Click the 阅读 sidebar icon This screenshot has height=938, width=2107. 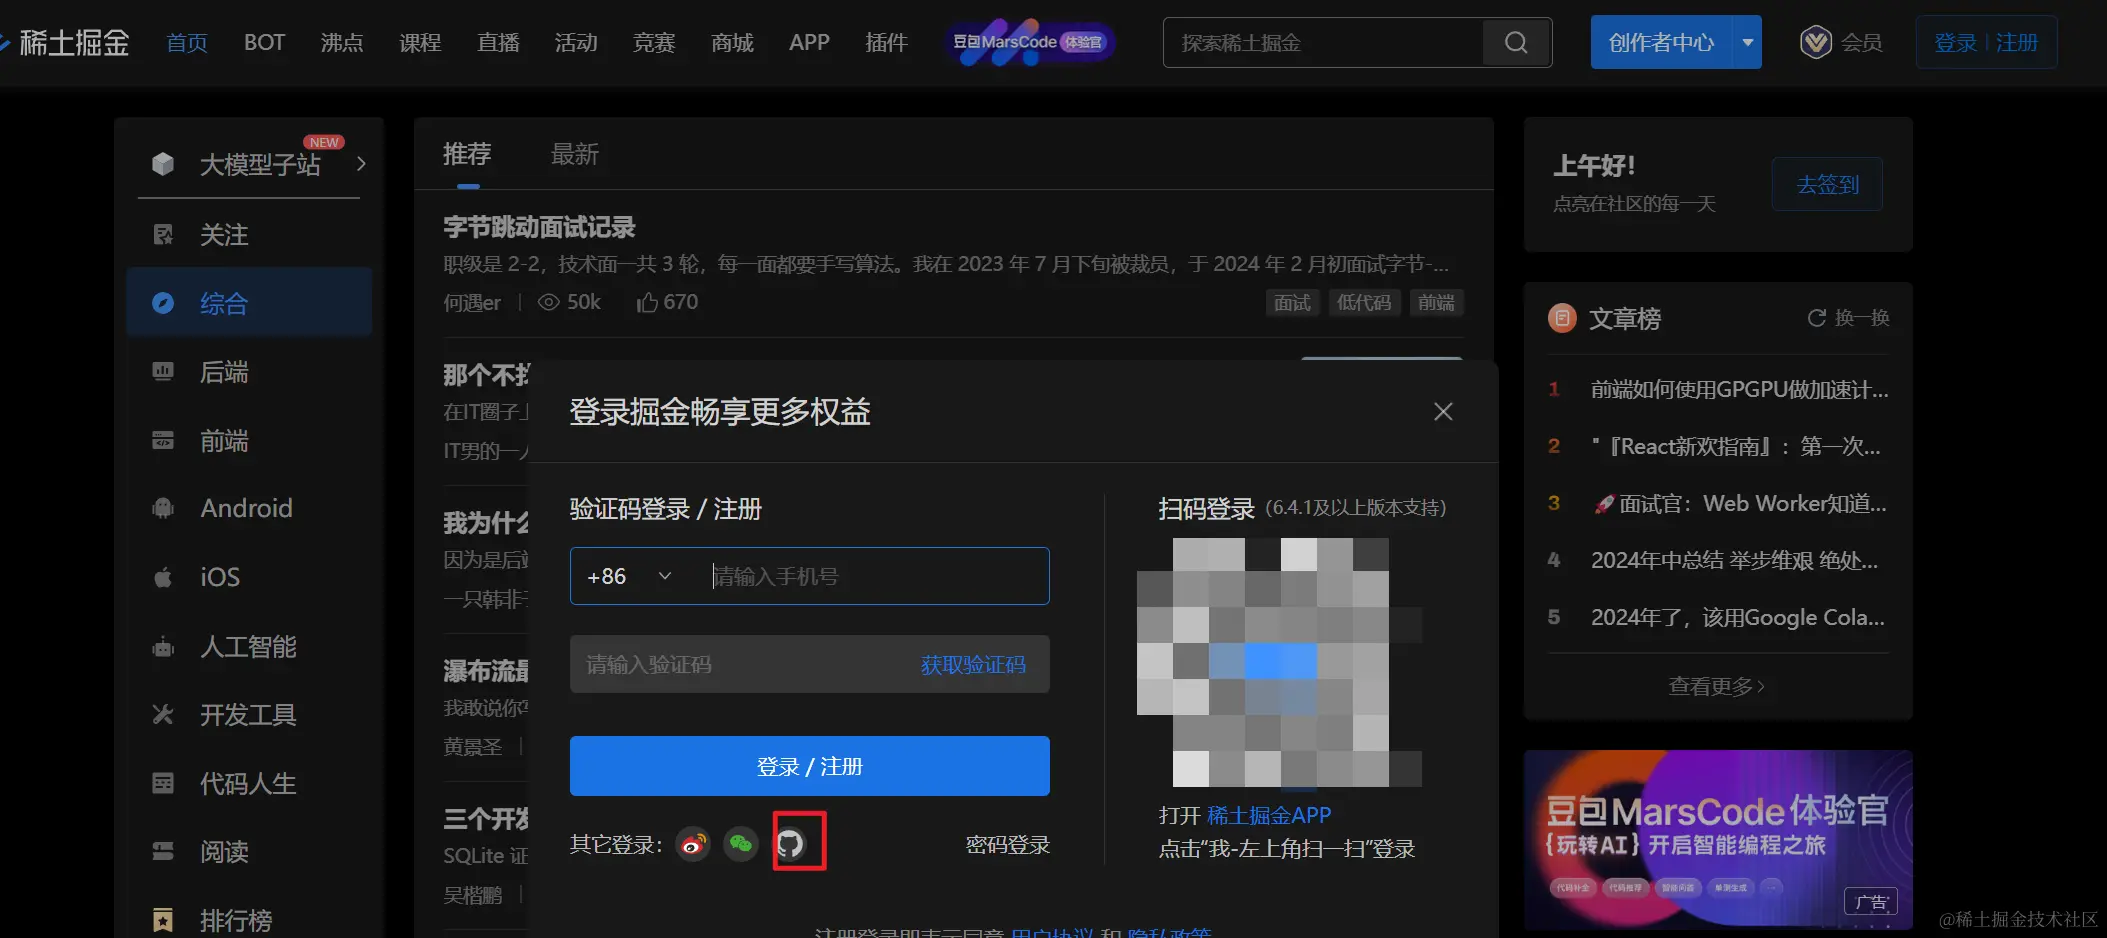(x=163, y=851)
